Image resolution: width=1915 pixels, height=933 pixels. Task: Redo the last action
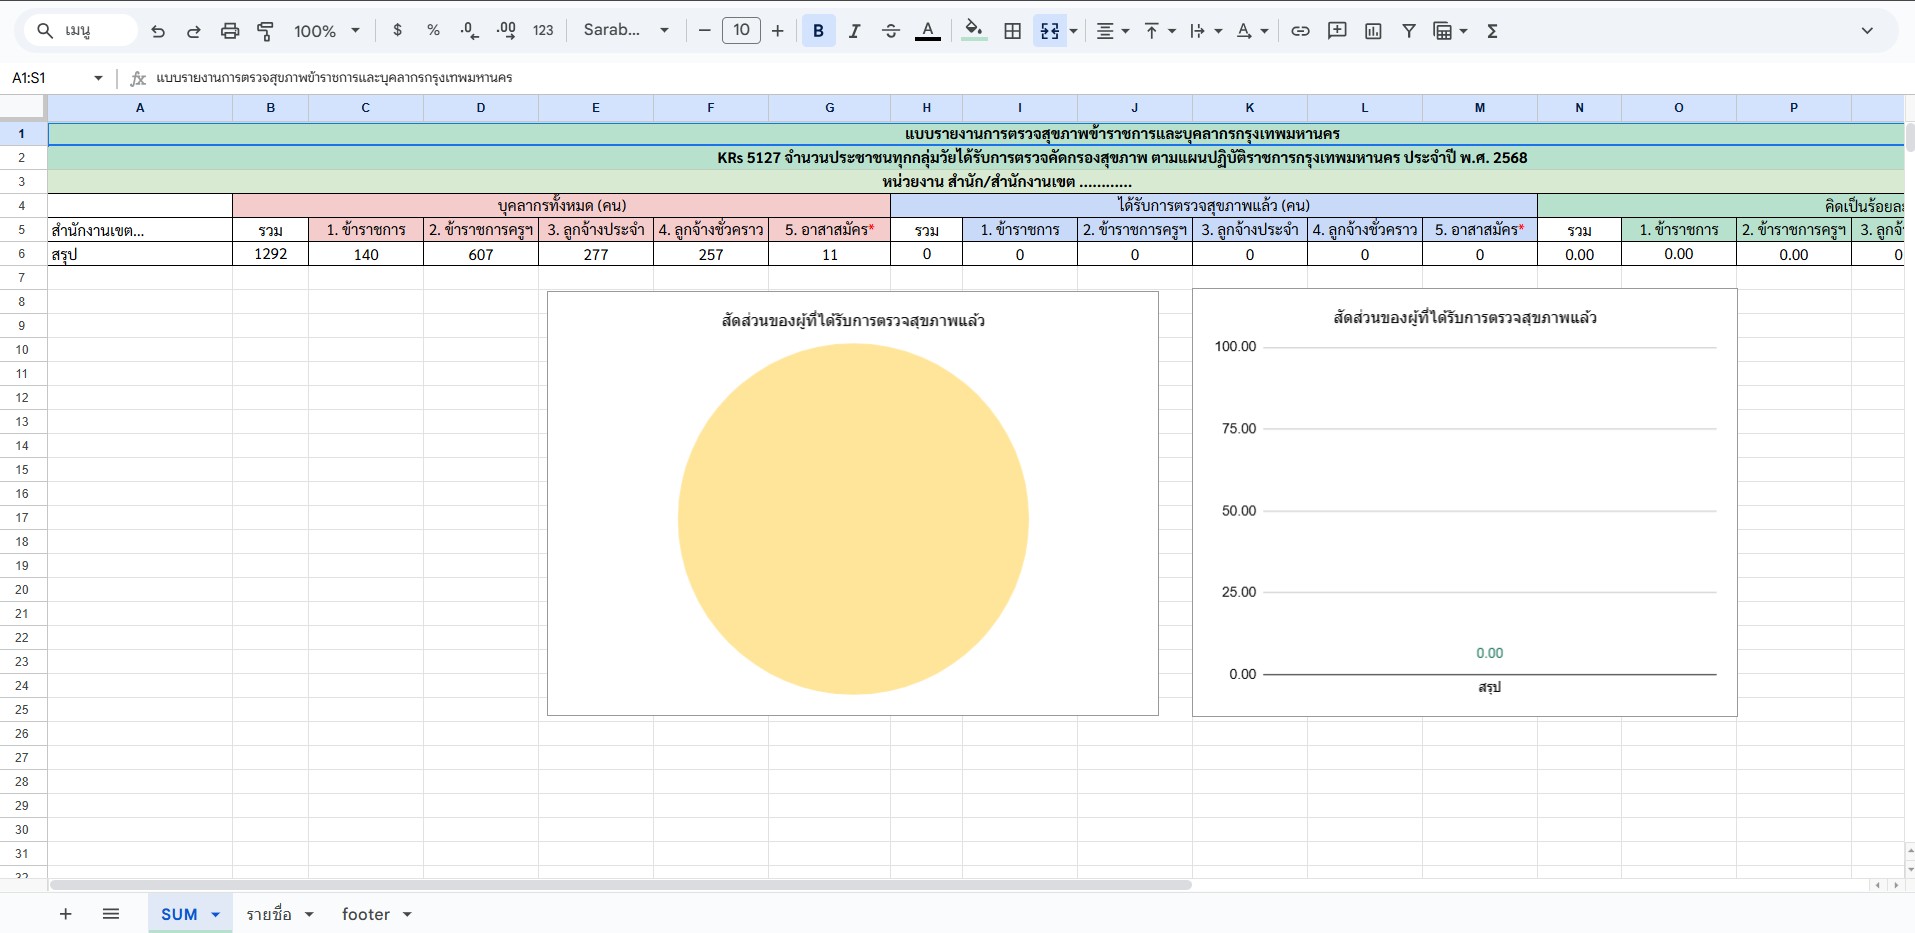(194, 31)
